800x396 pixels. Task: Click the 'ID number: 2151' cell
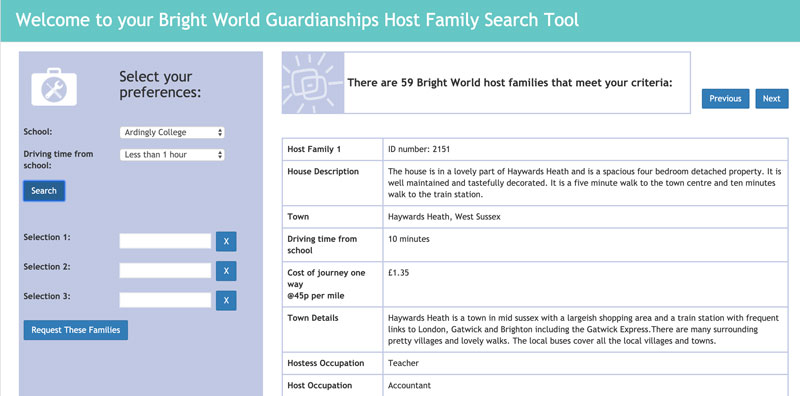(585, 150)
